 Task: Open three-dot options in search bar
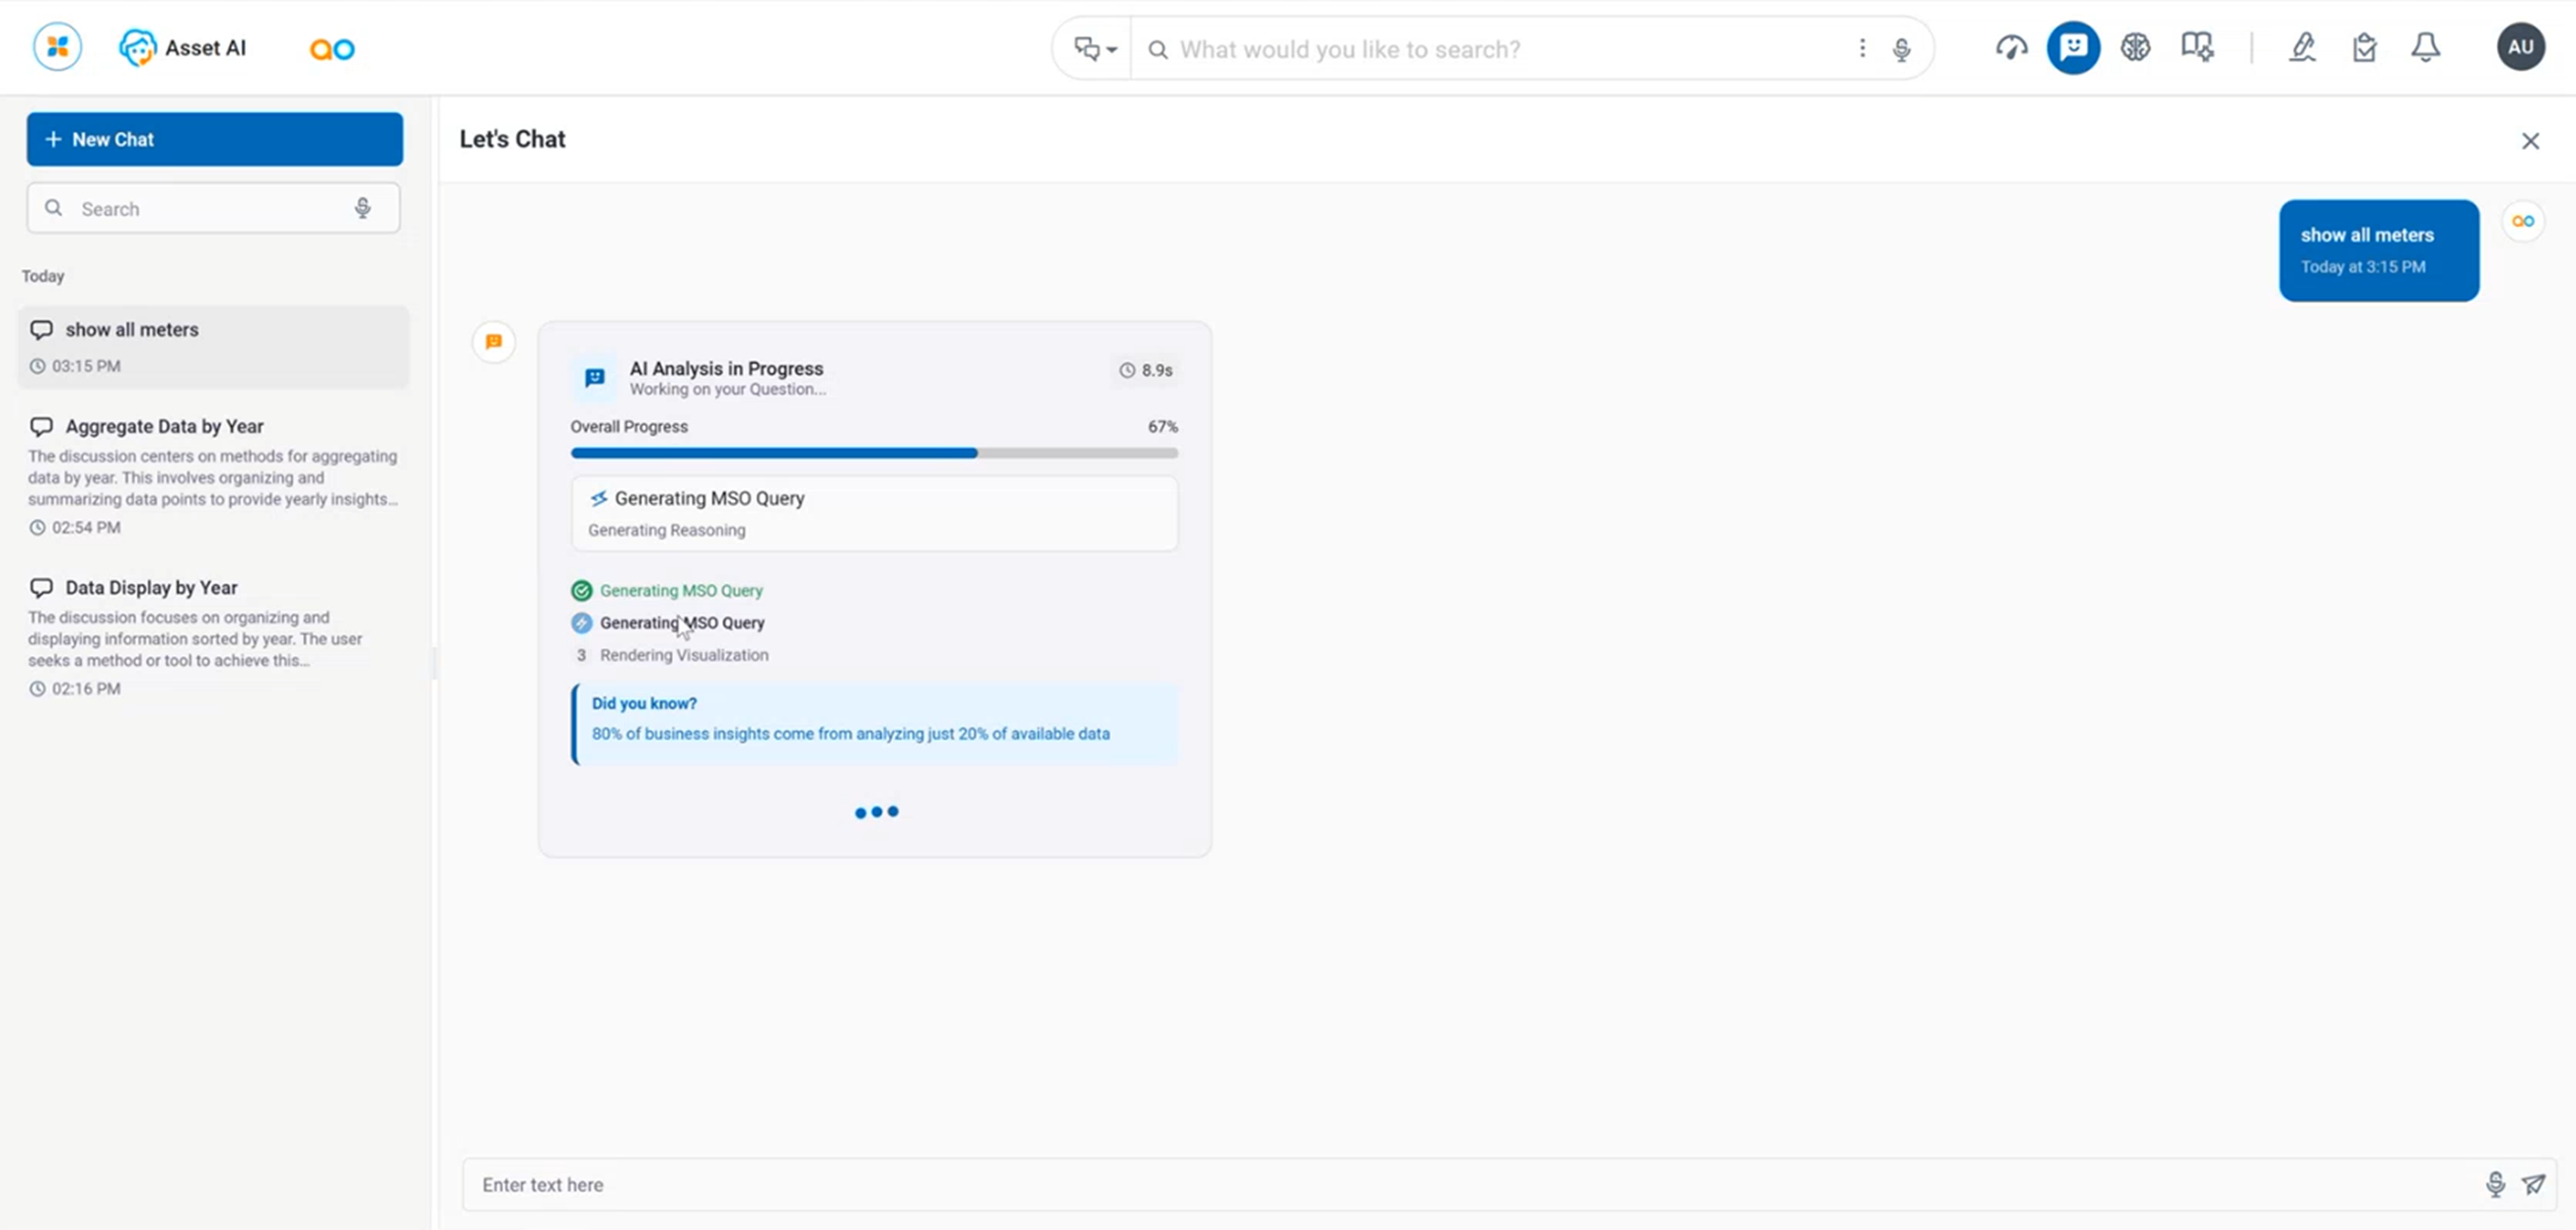tap(1862, 48)
